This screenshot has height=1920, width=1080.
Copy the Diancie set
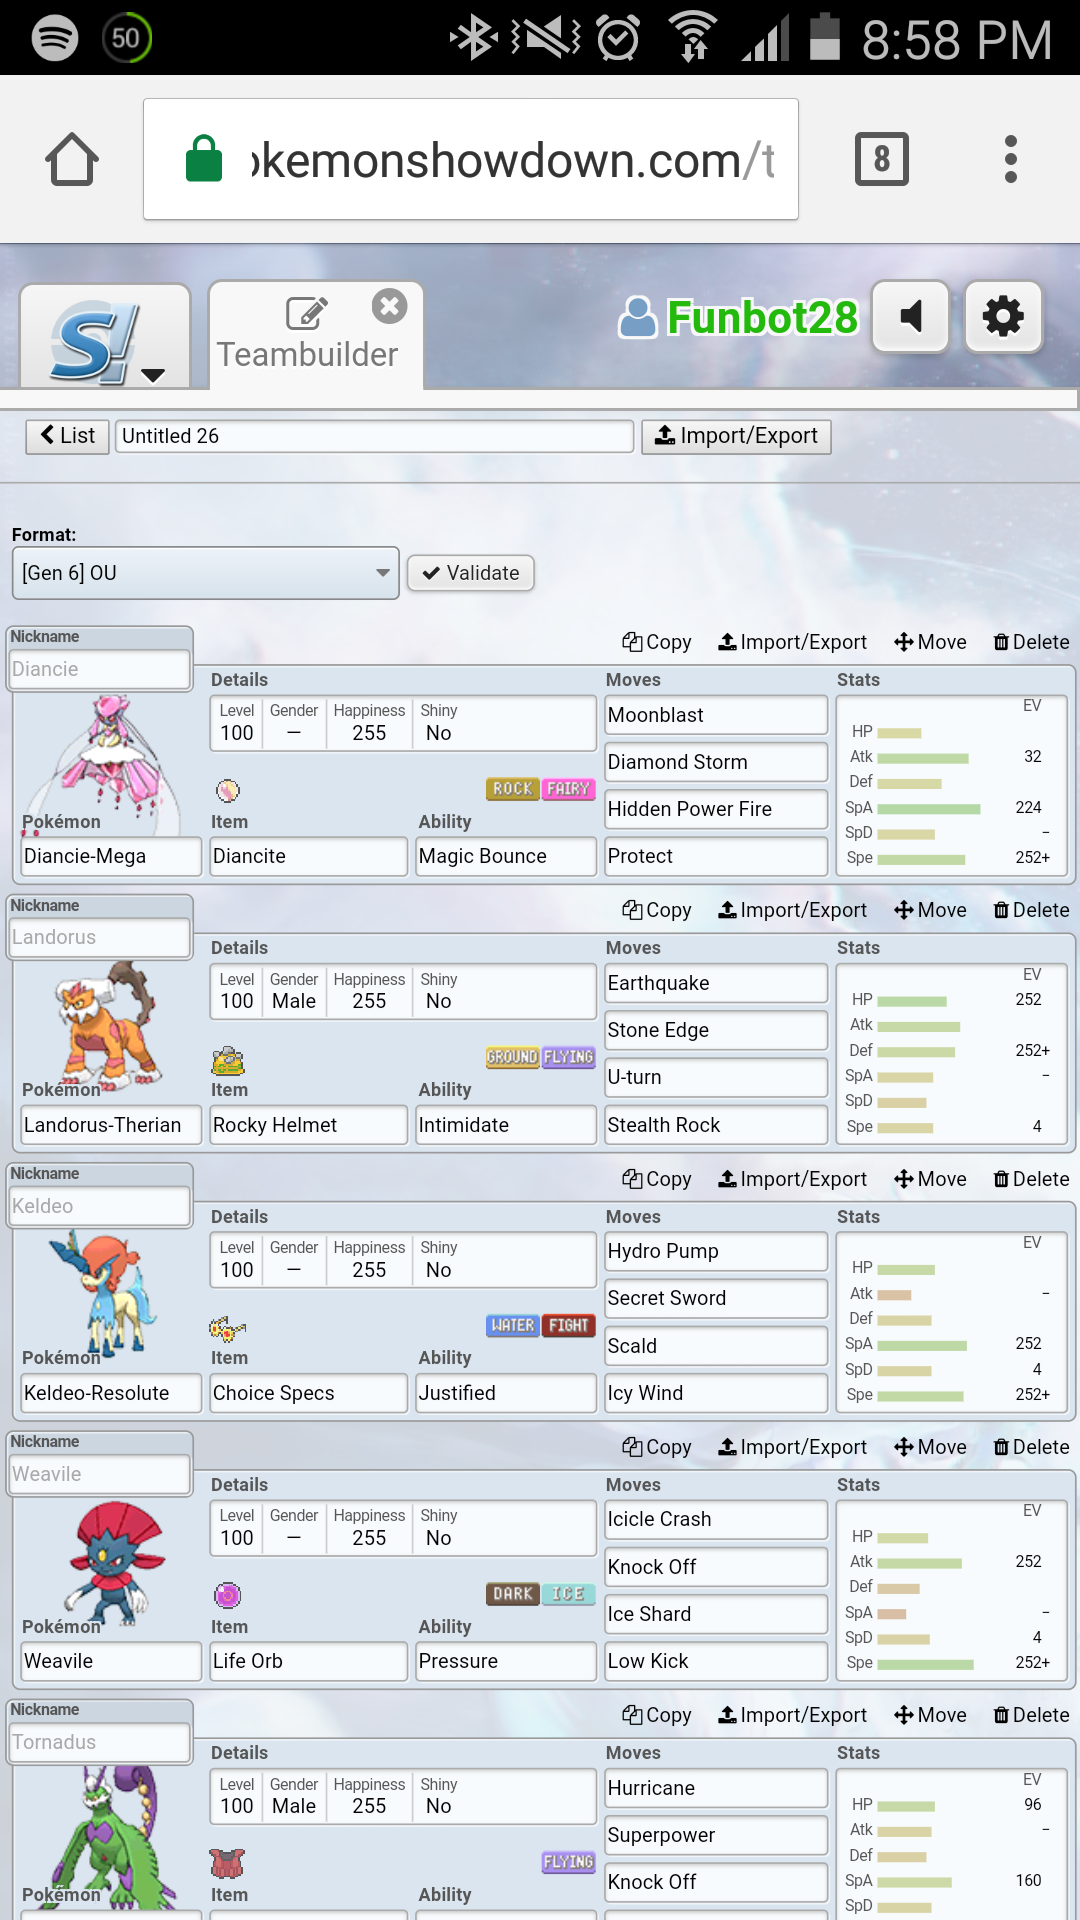click(x=657, y=642)
